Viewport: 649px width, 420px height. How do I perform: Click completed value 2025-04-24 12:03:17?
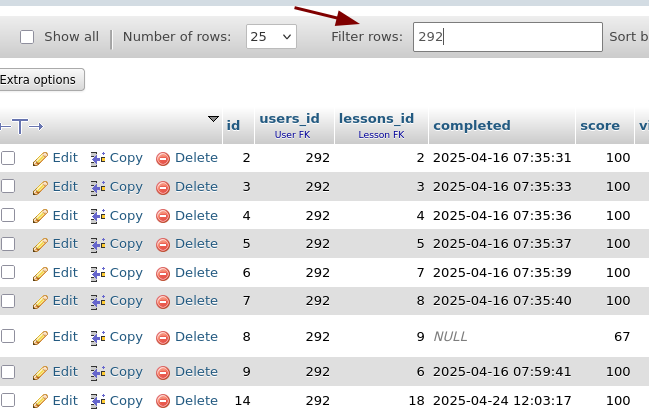tap(502, 401)
